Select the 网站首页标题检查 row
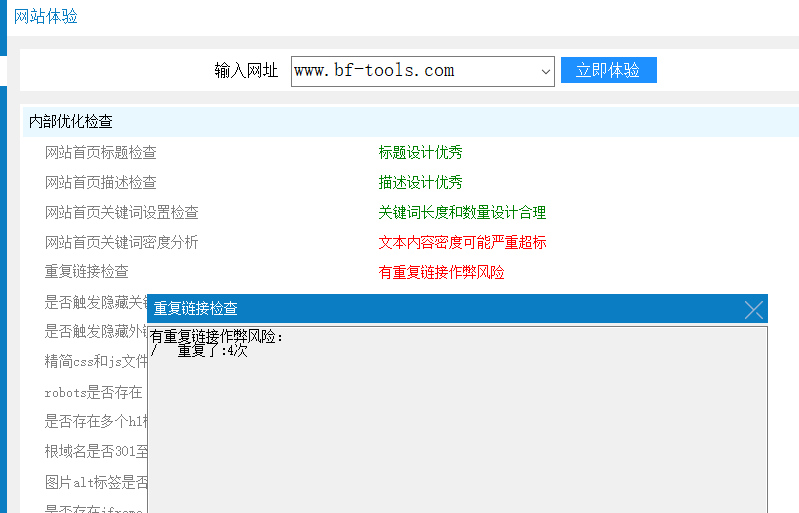799x513 pixels. click(x=101, y=152)
